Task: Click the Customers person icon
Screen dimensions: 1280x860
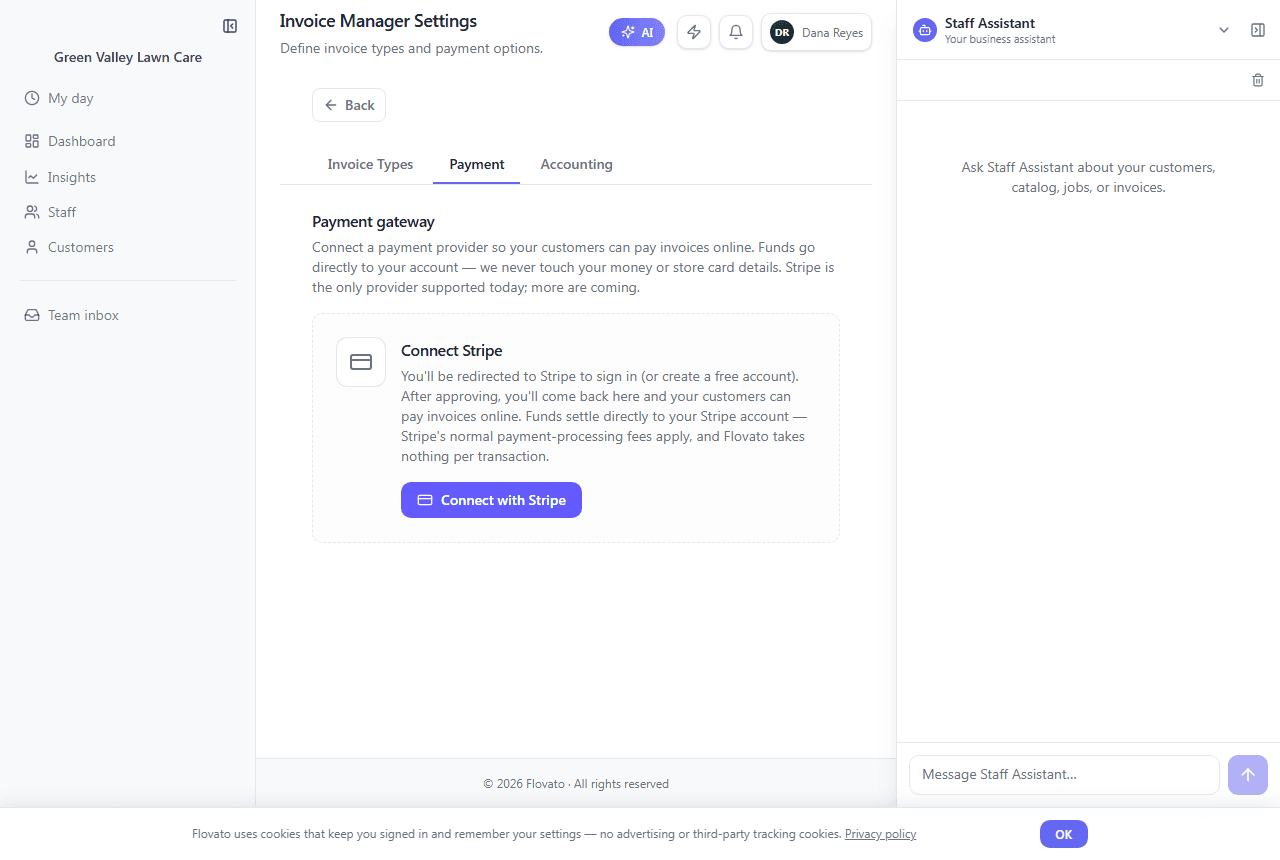Action: tap(32, 247)
